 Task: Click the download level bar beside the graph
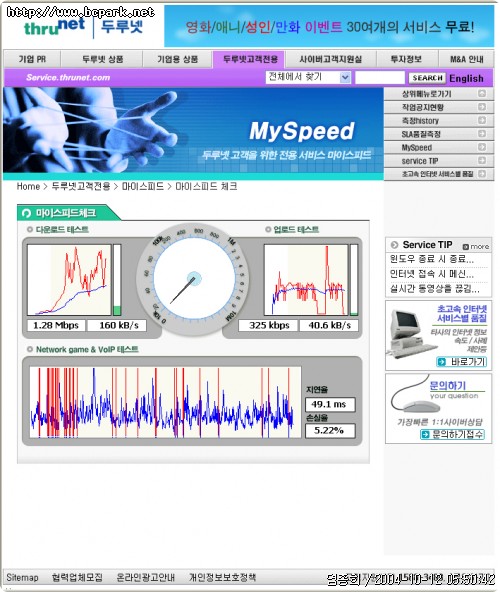(117, 280)
